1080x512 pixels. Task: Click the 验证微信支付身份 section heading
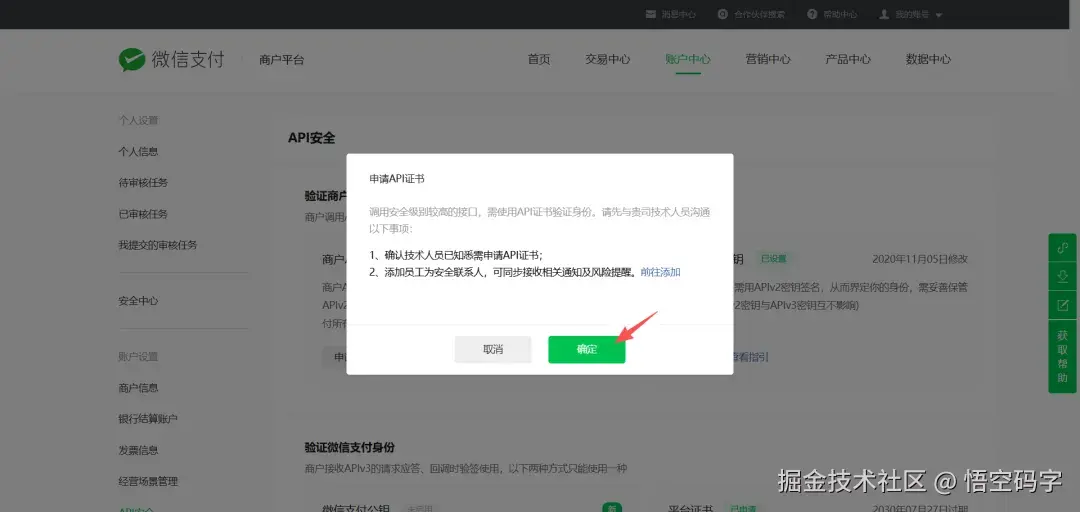coord(350,448)
